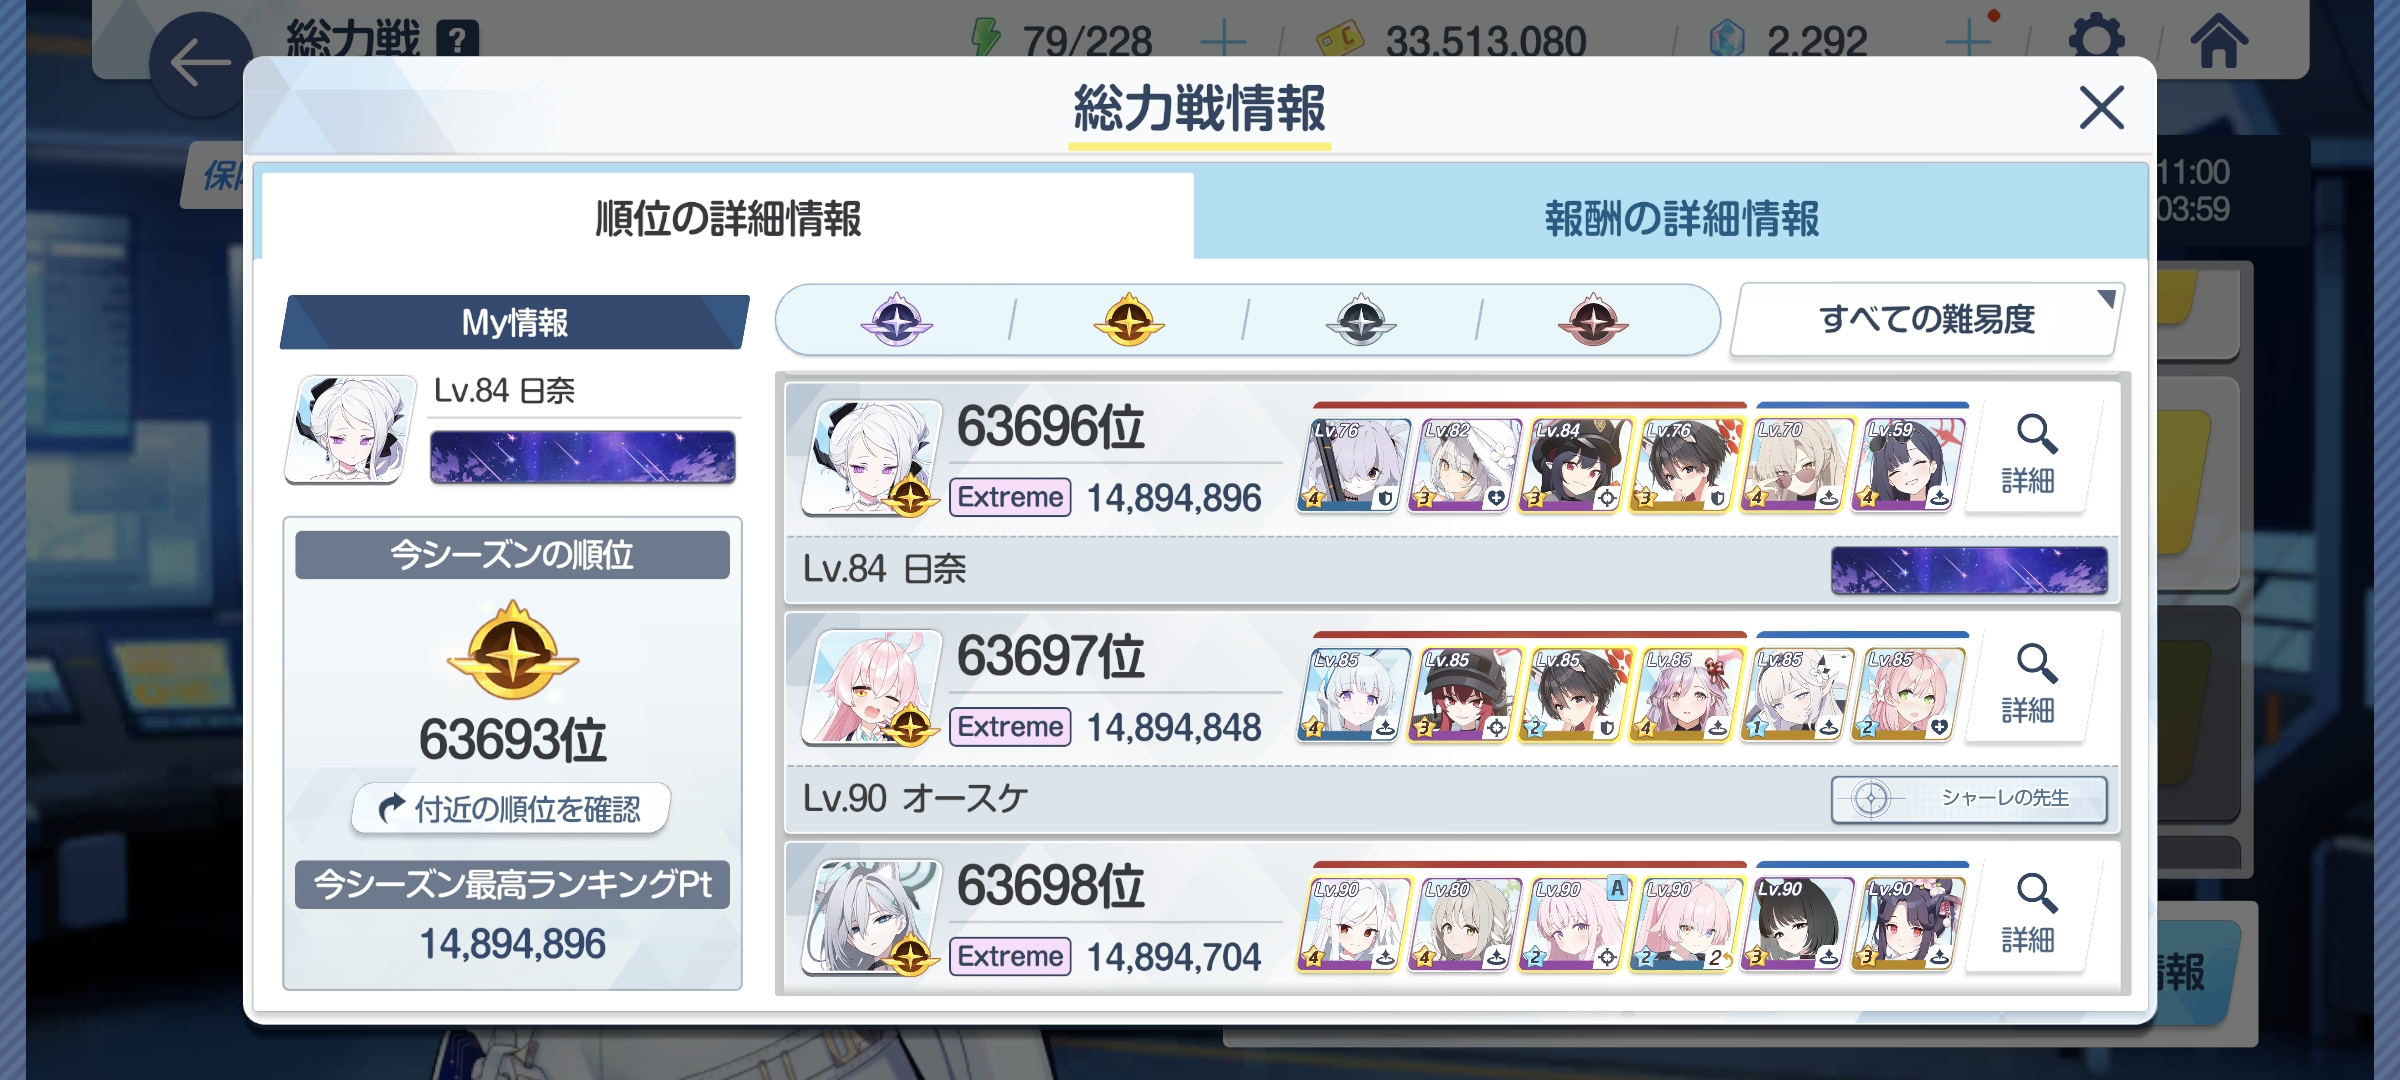The height and width of the screenshot is (1080, 2400).
Task: Click the home icon in top bar
Action: (x=2219, y=40)
